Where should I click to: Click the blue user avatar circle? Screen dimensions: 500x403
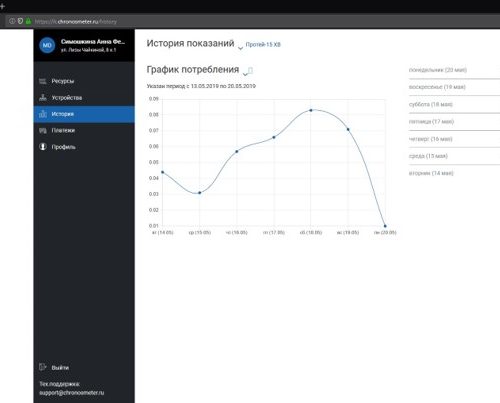(x=47, y=45)
